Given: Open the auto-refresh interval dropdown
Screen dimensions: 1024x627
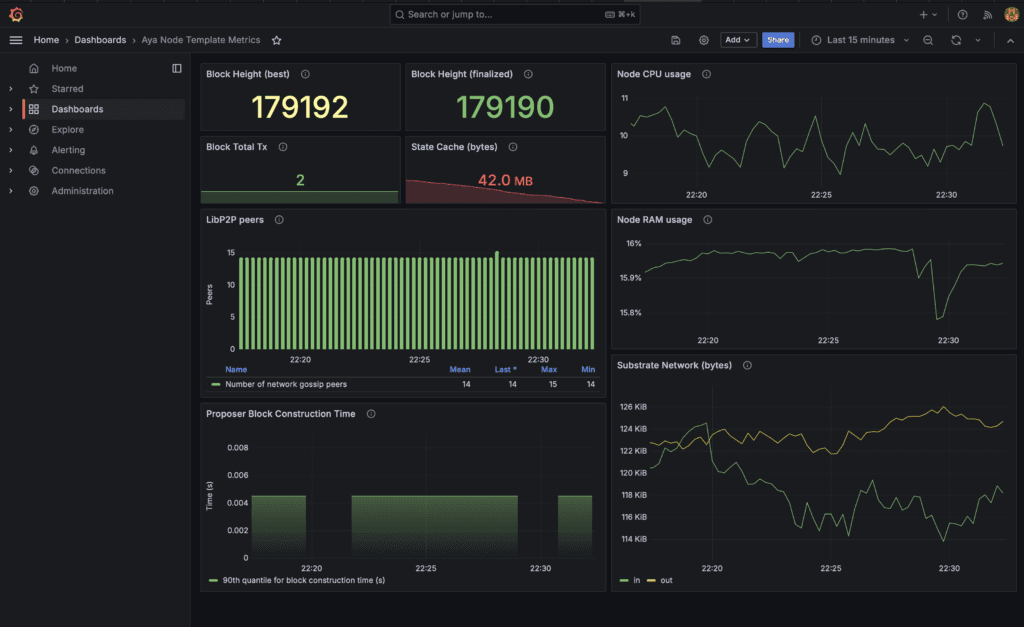Looking at the screenshot, I should [x=978, y=40].
